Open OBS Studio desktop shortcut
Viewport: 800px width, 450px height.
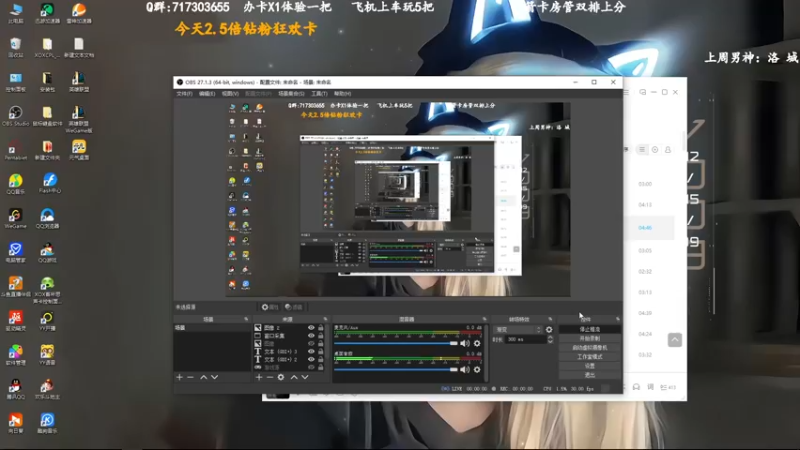pyautogui.click(x=15, y=116)
